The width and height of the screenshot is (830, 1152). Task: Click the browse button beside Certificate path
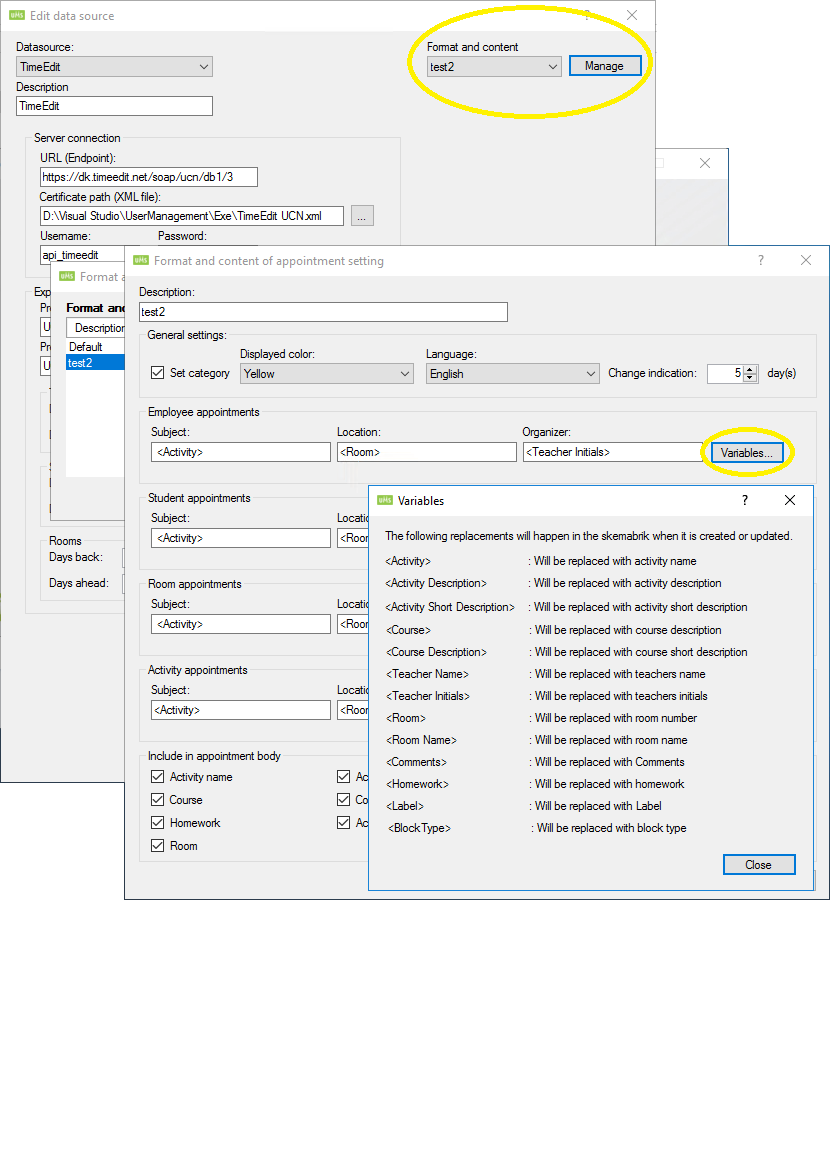(362, 216)
